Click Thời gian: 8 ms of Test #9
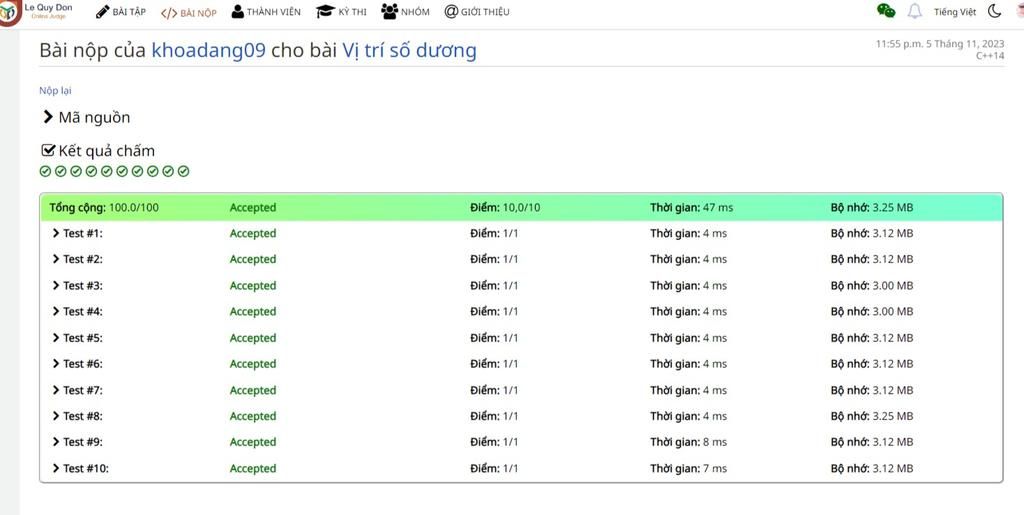Viewport: 1024px width, 515px height. pos(688,442)
